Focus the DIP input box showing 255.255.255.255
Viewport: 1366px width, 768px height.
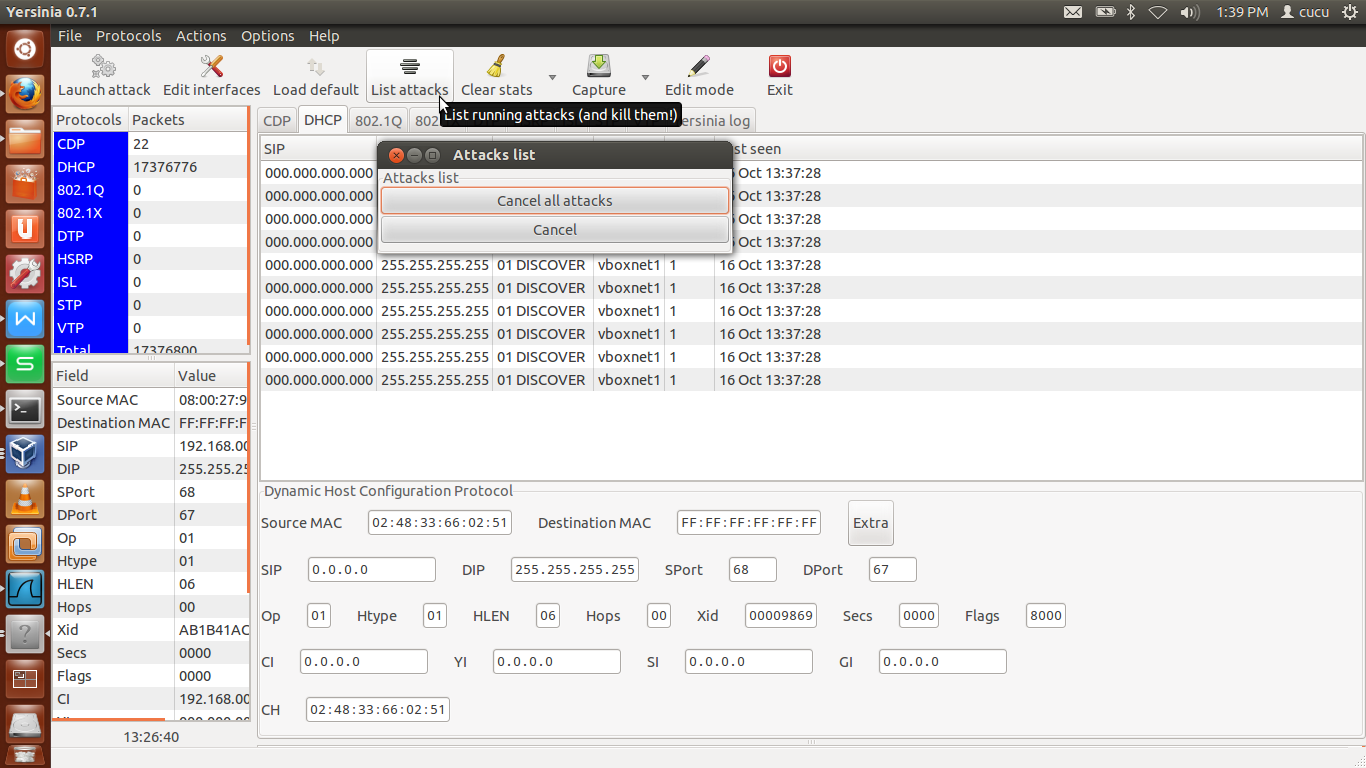tap(575, 570)
